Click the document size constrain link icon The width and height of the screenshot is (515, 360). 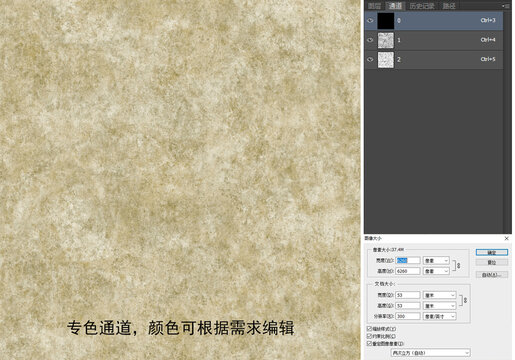pos(464,300)
